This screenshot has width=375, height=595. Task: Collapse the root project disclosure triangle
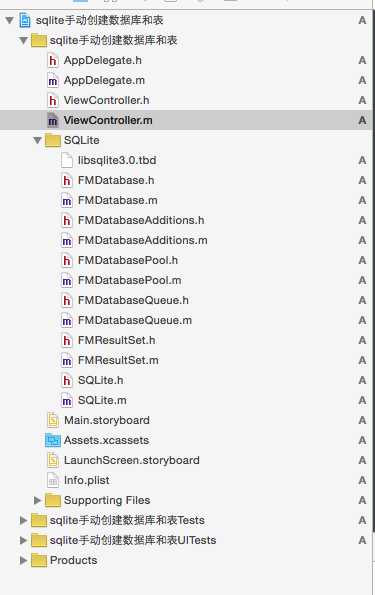click(9, 20)
